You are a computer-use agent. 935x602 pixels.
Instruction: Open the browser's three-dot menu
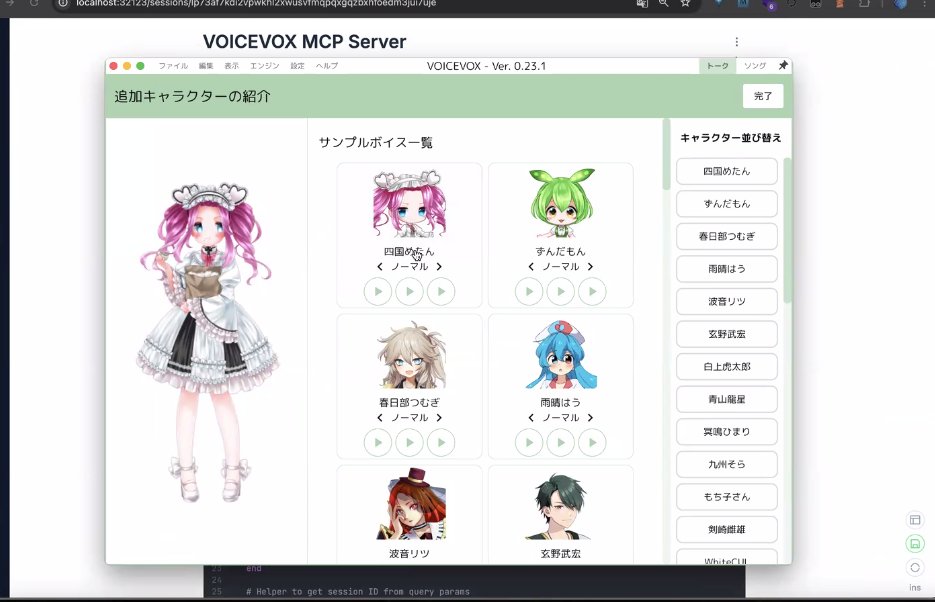pyautogui.click(x=923, y=4)
